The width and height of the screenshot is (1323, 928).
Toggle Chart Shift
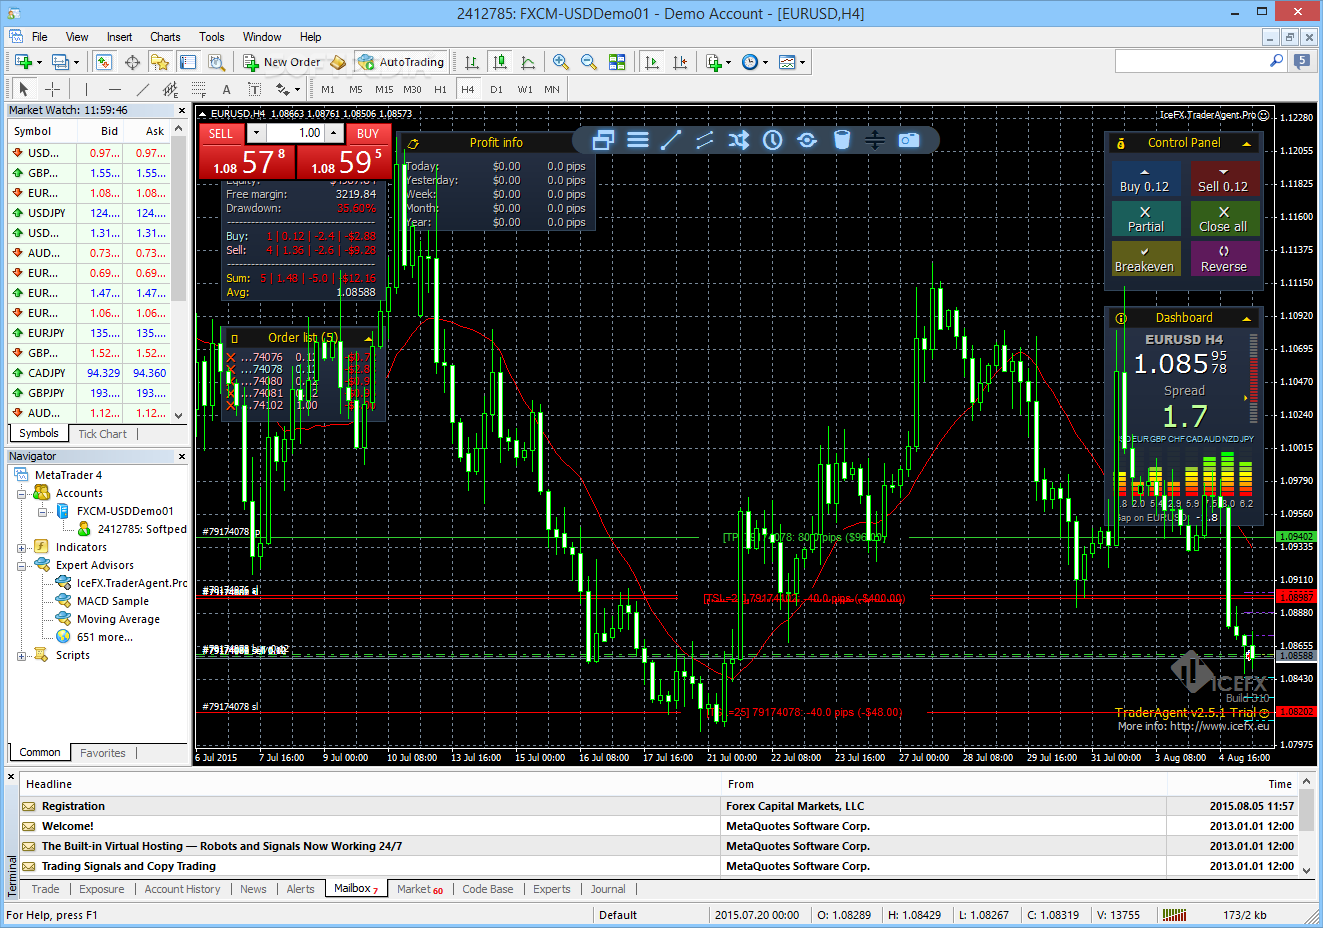pyautogui.click(x=680, y=62)
